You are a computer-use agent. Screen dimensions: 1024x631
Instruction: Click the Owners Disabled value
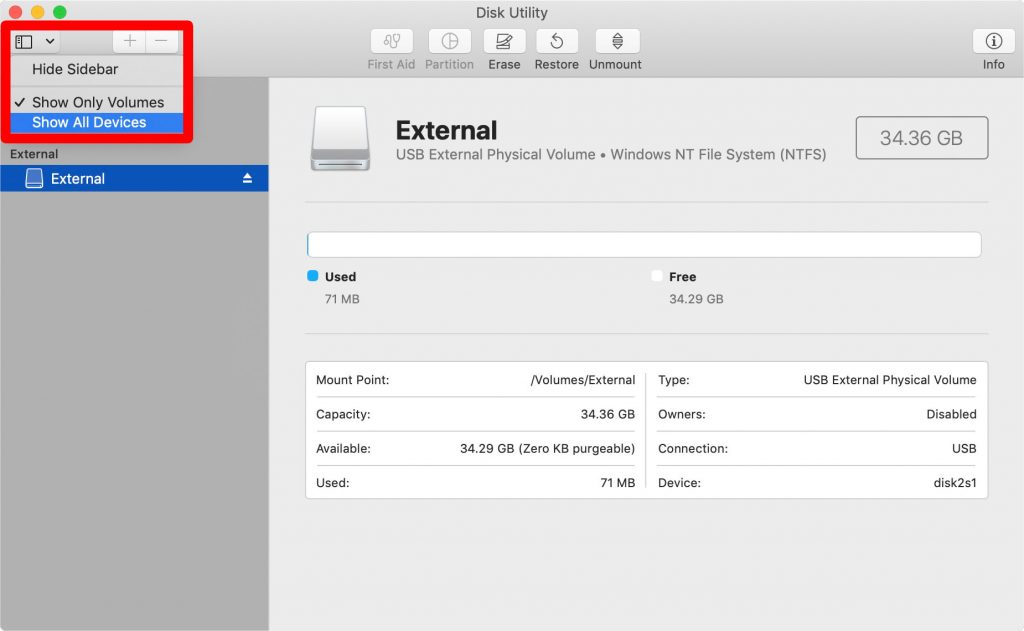coord(952,414)
